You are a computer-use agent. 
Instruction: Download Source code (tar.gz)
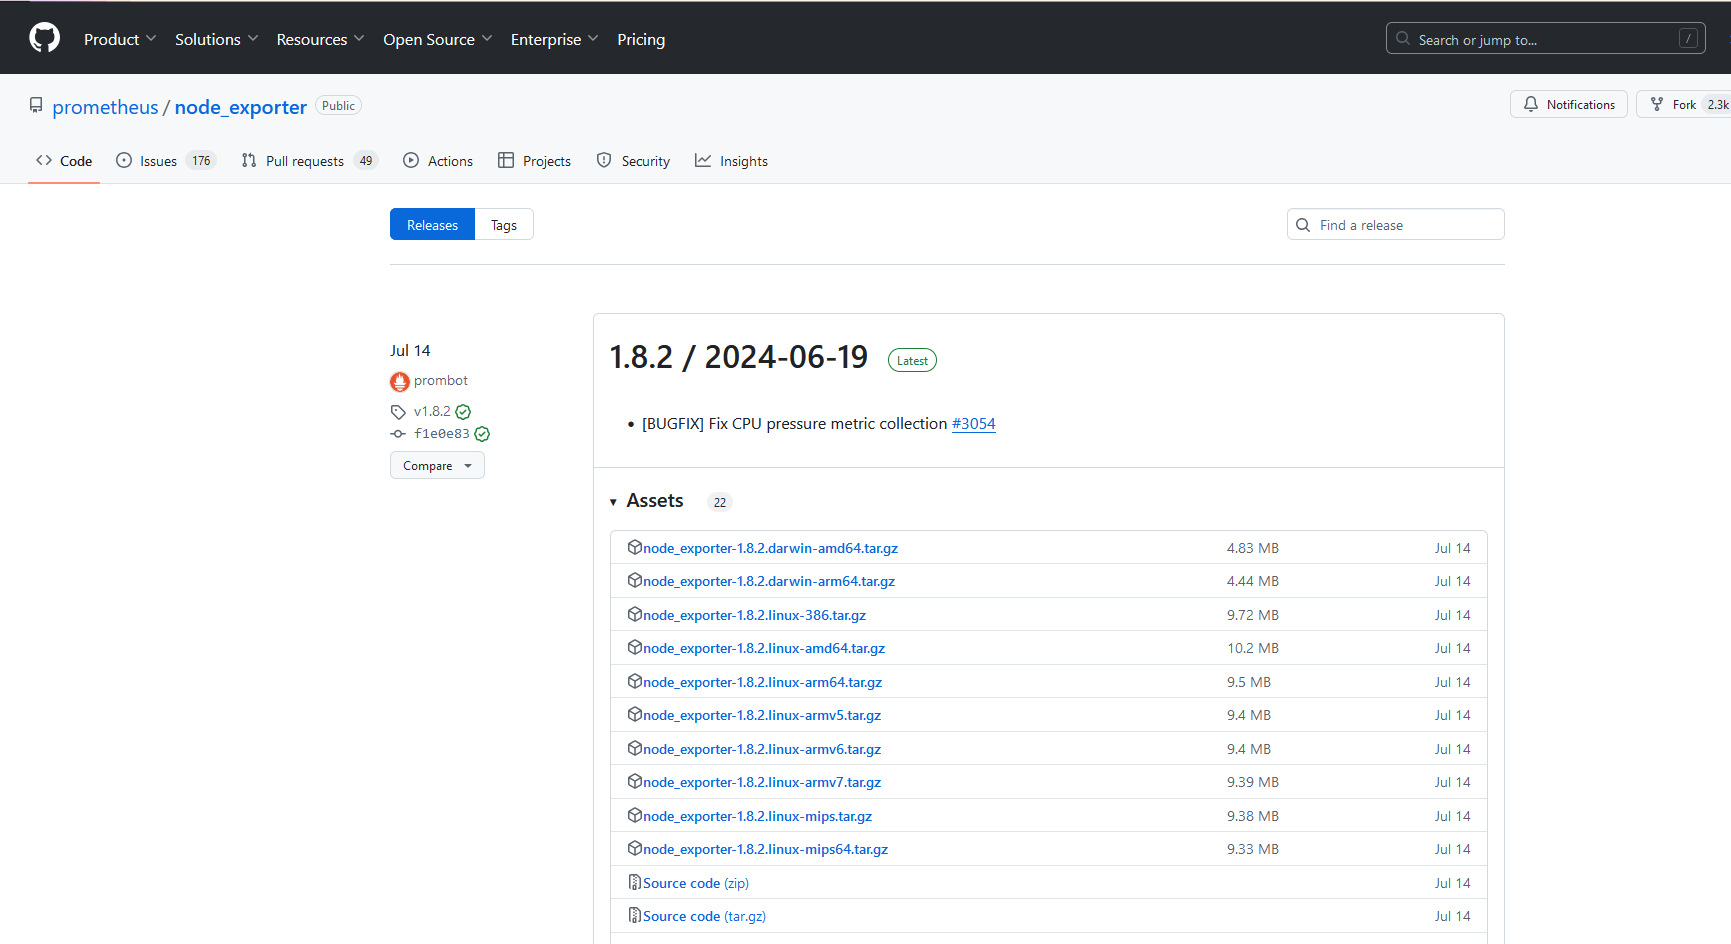pos(704,916)
